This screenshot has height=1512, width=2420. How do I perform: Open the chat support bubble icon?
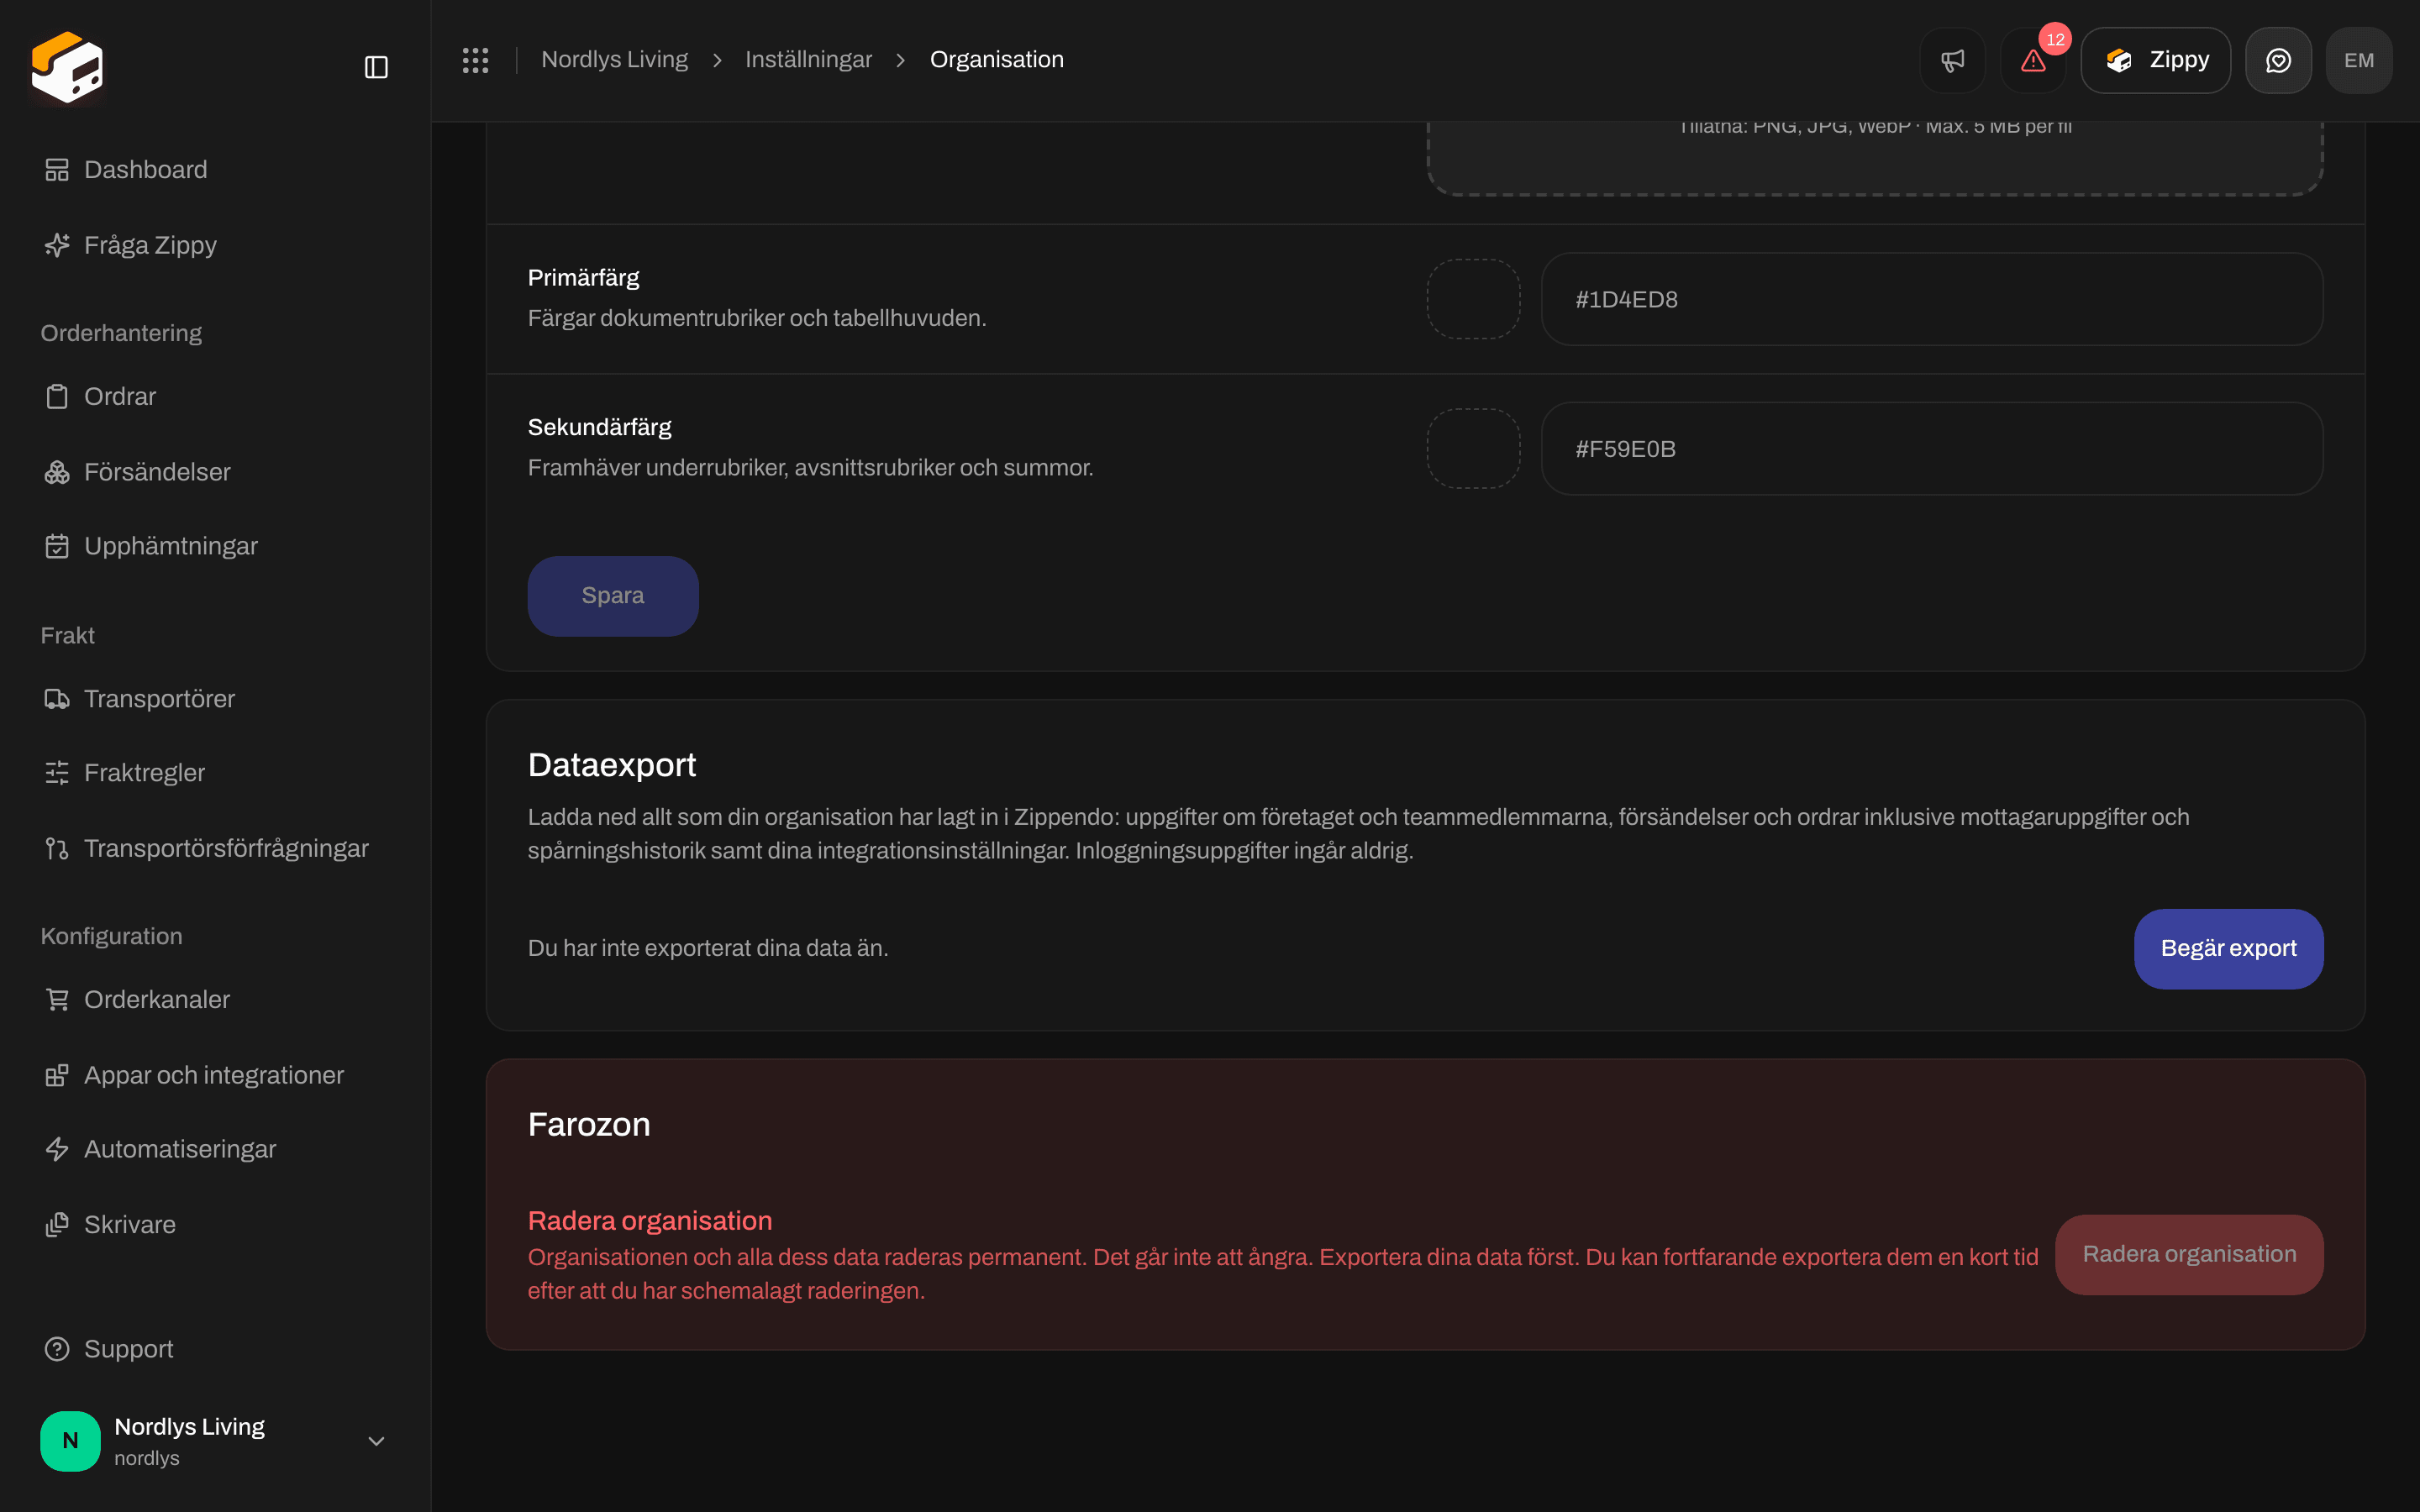[2278, 60]
